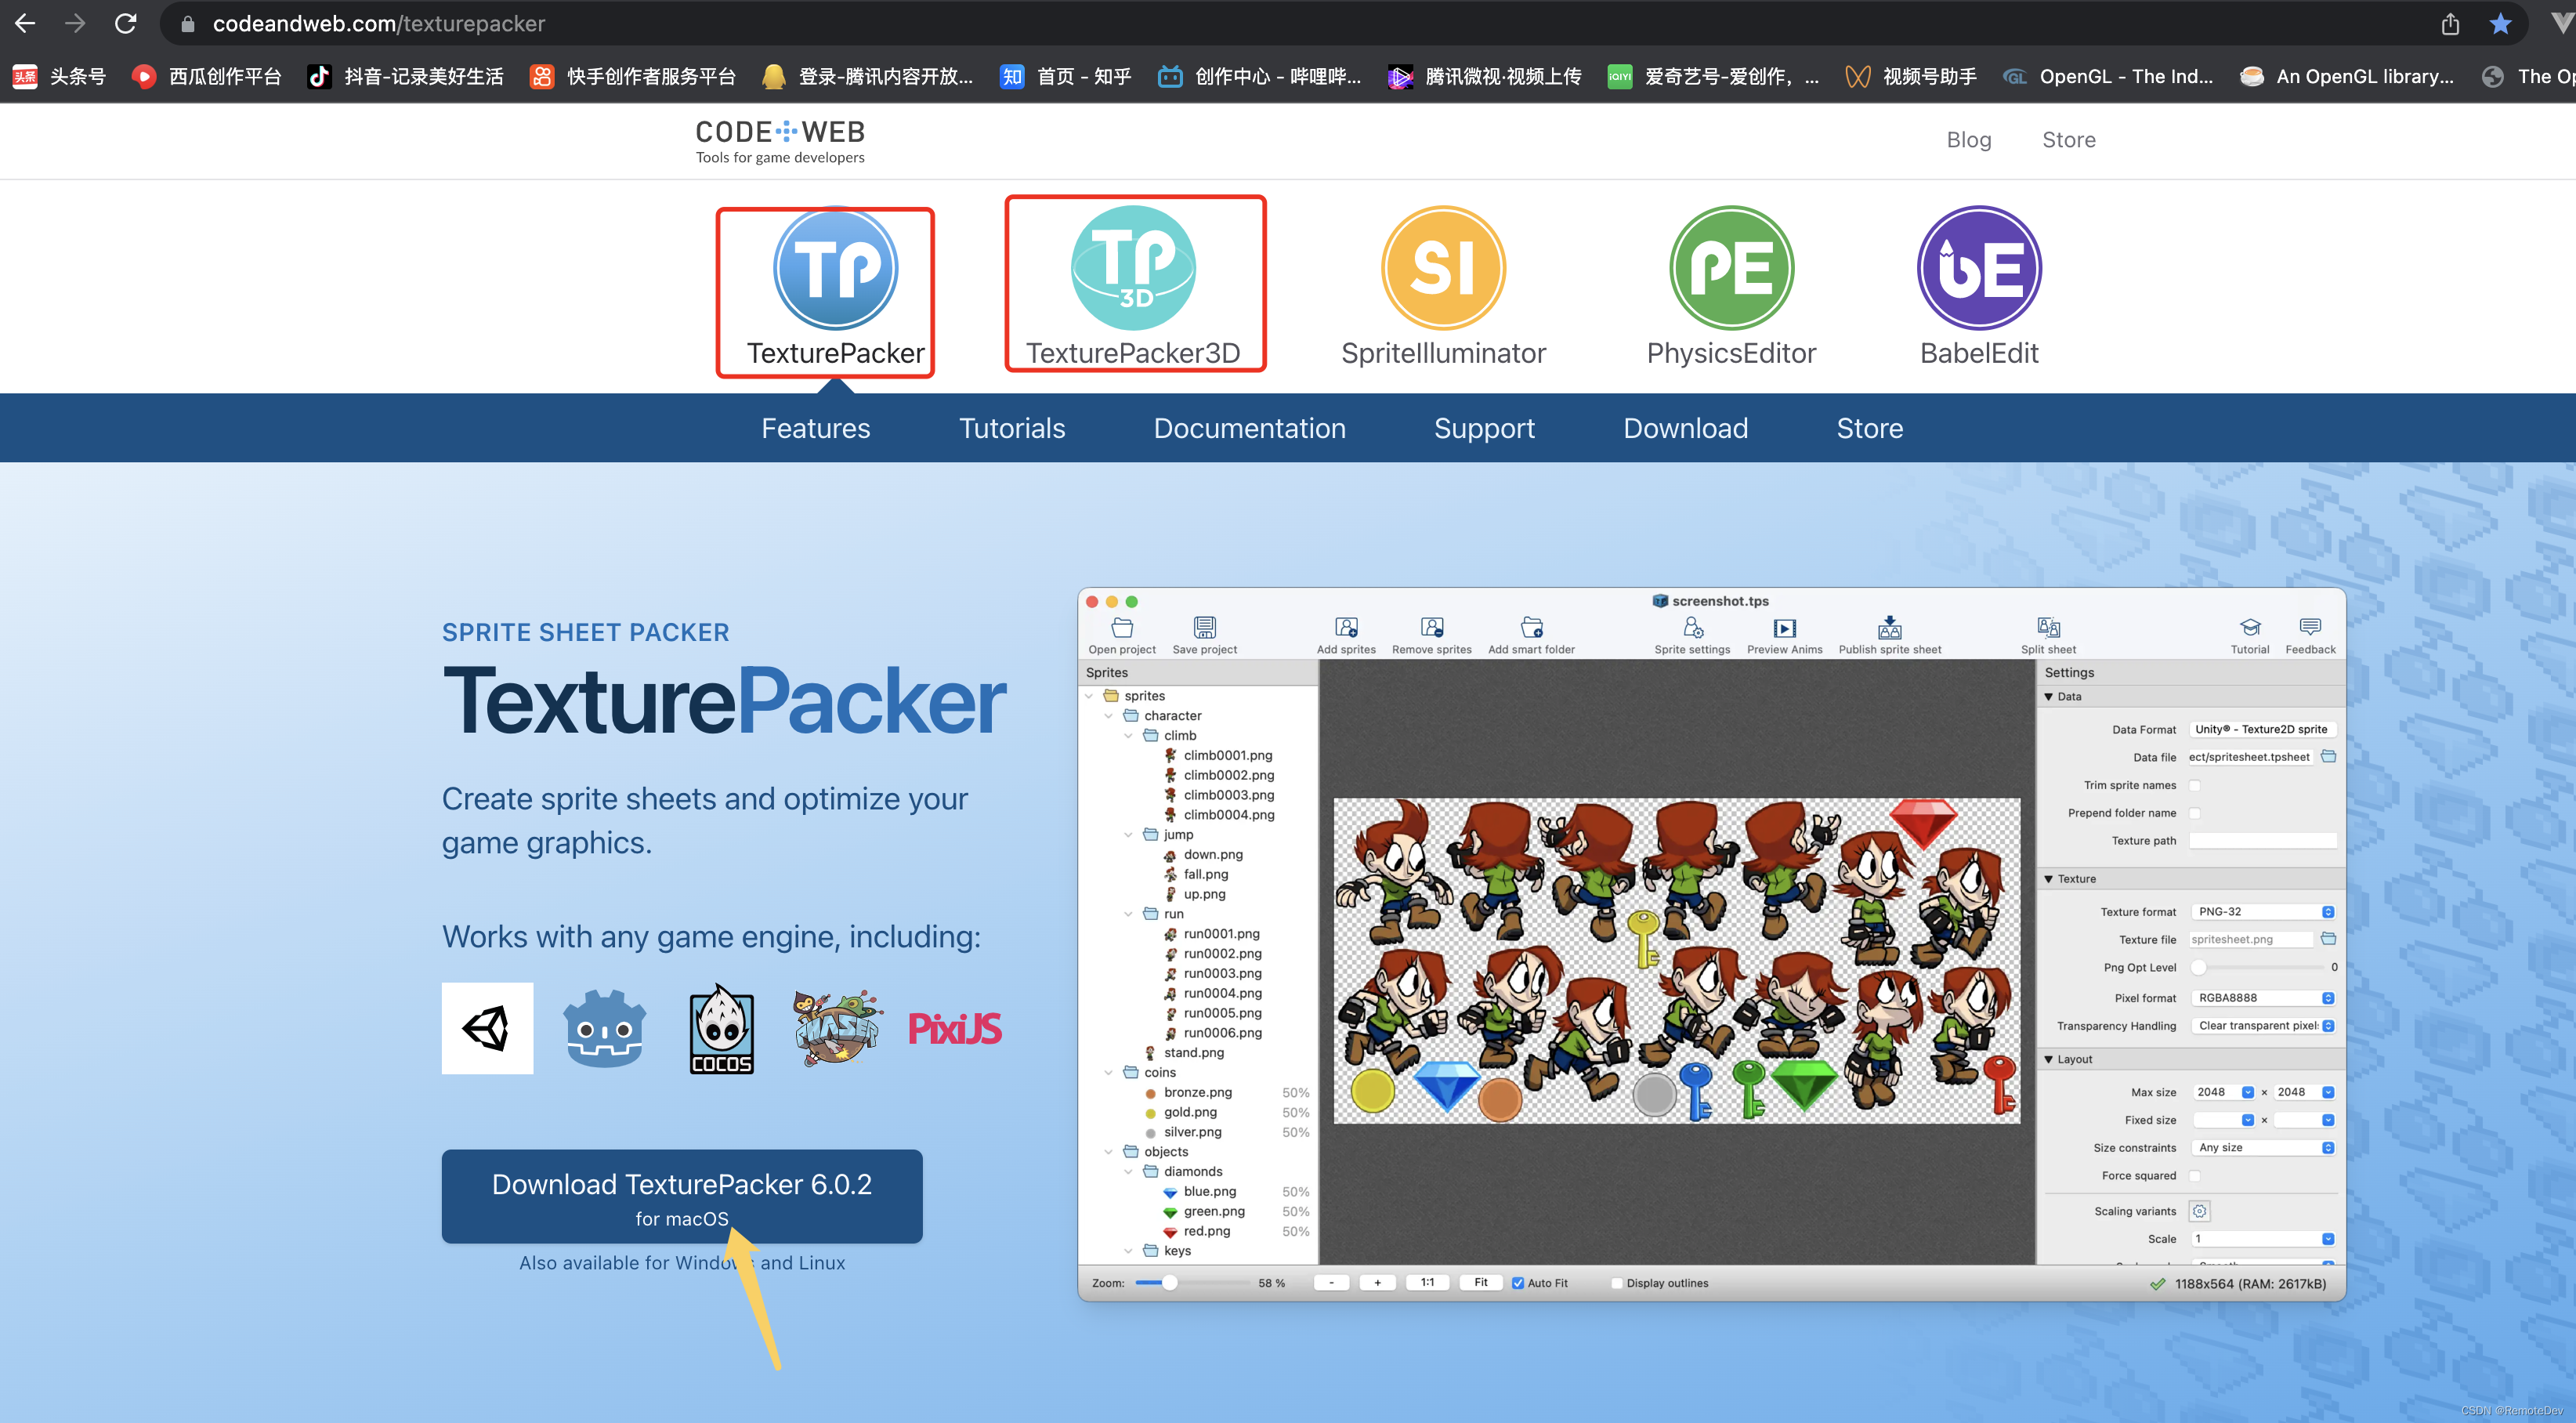
Task: Uncheck the Auto Fit checkbox
Action: (x=1517, y=1283)
